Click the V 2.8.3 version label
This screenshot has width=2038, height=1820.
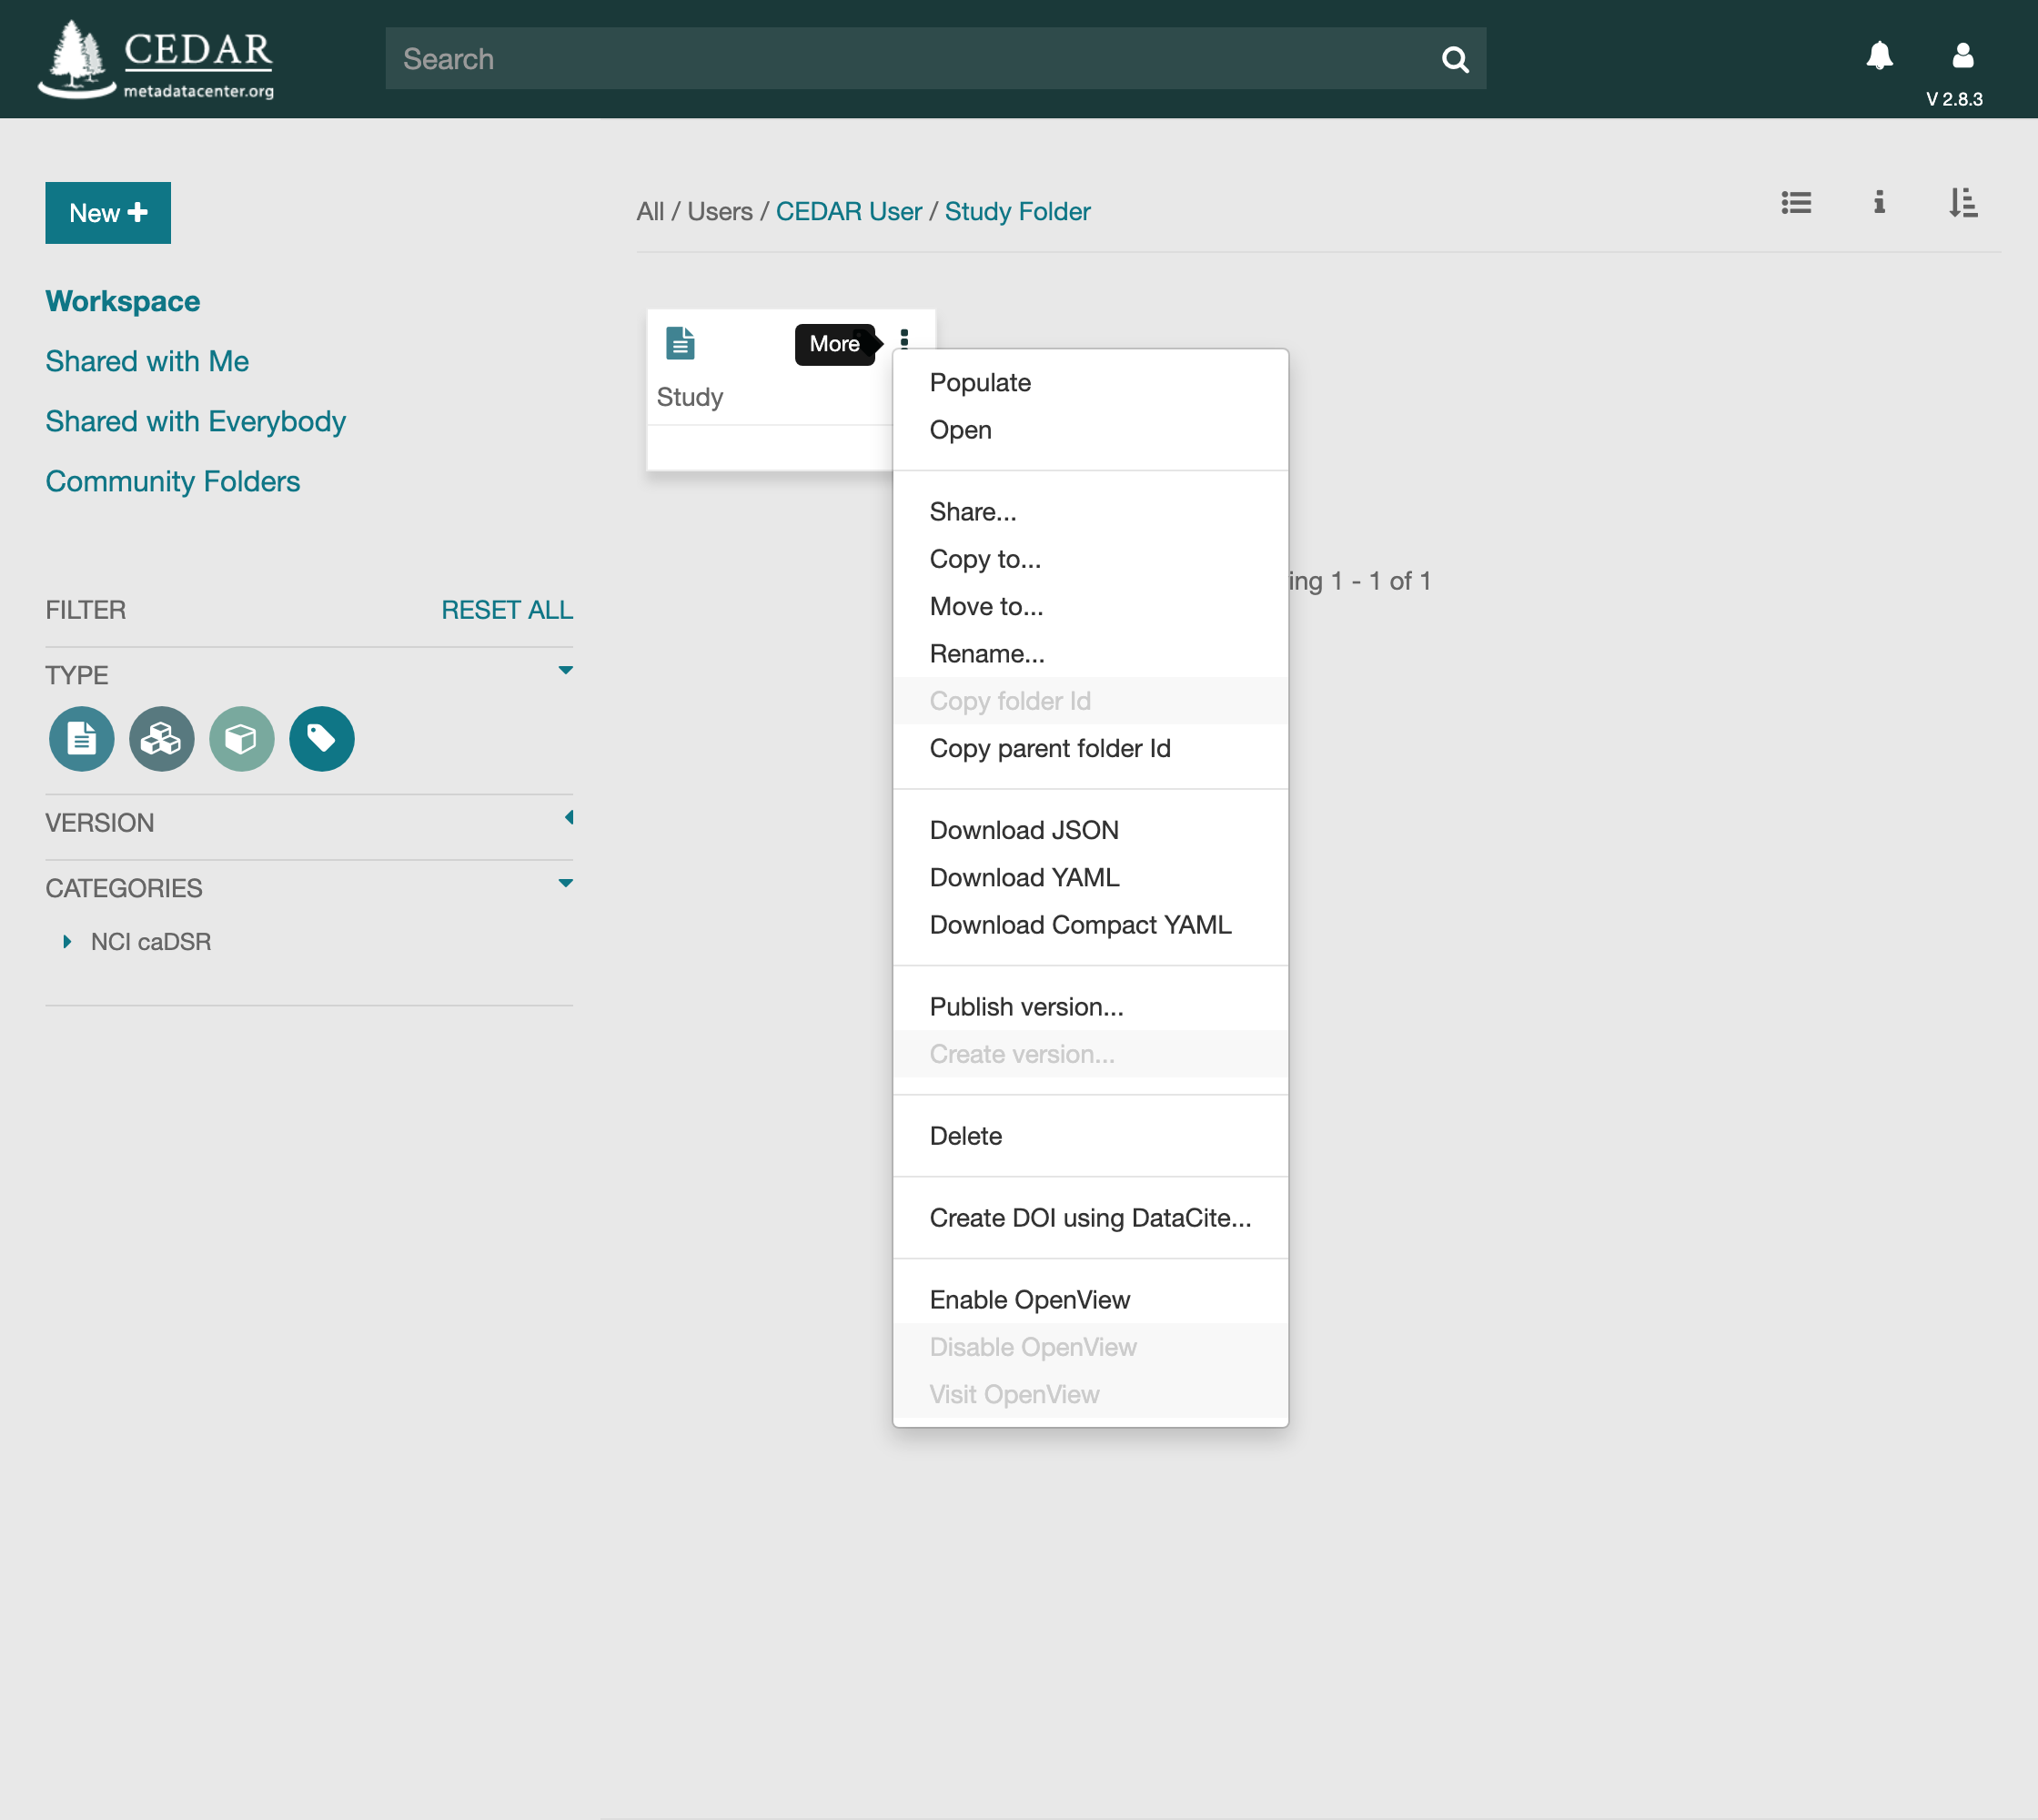1954,99
